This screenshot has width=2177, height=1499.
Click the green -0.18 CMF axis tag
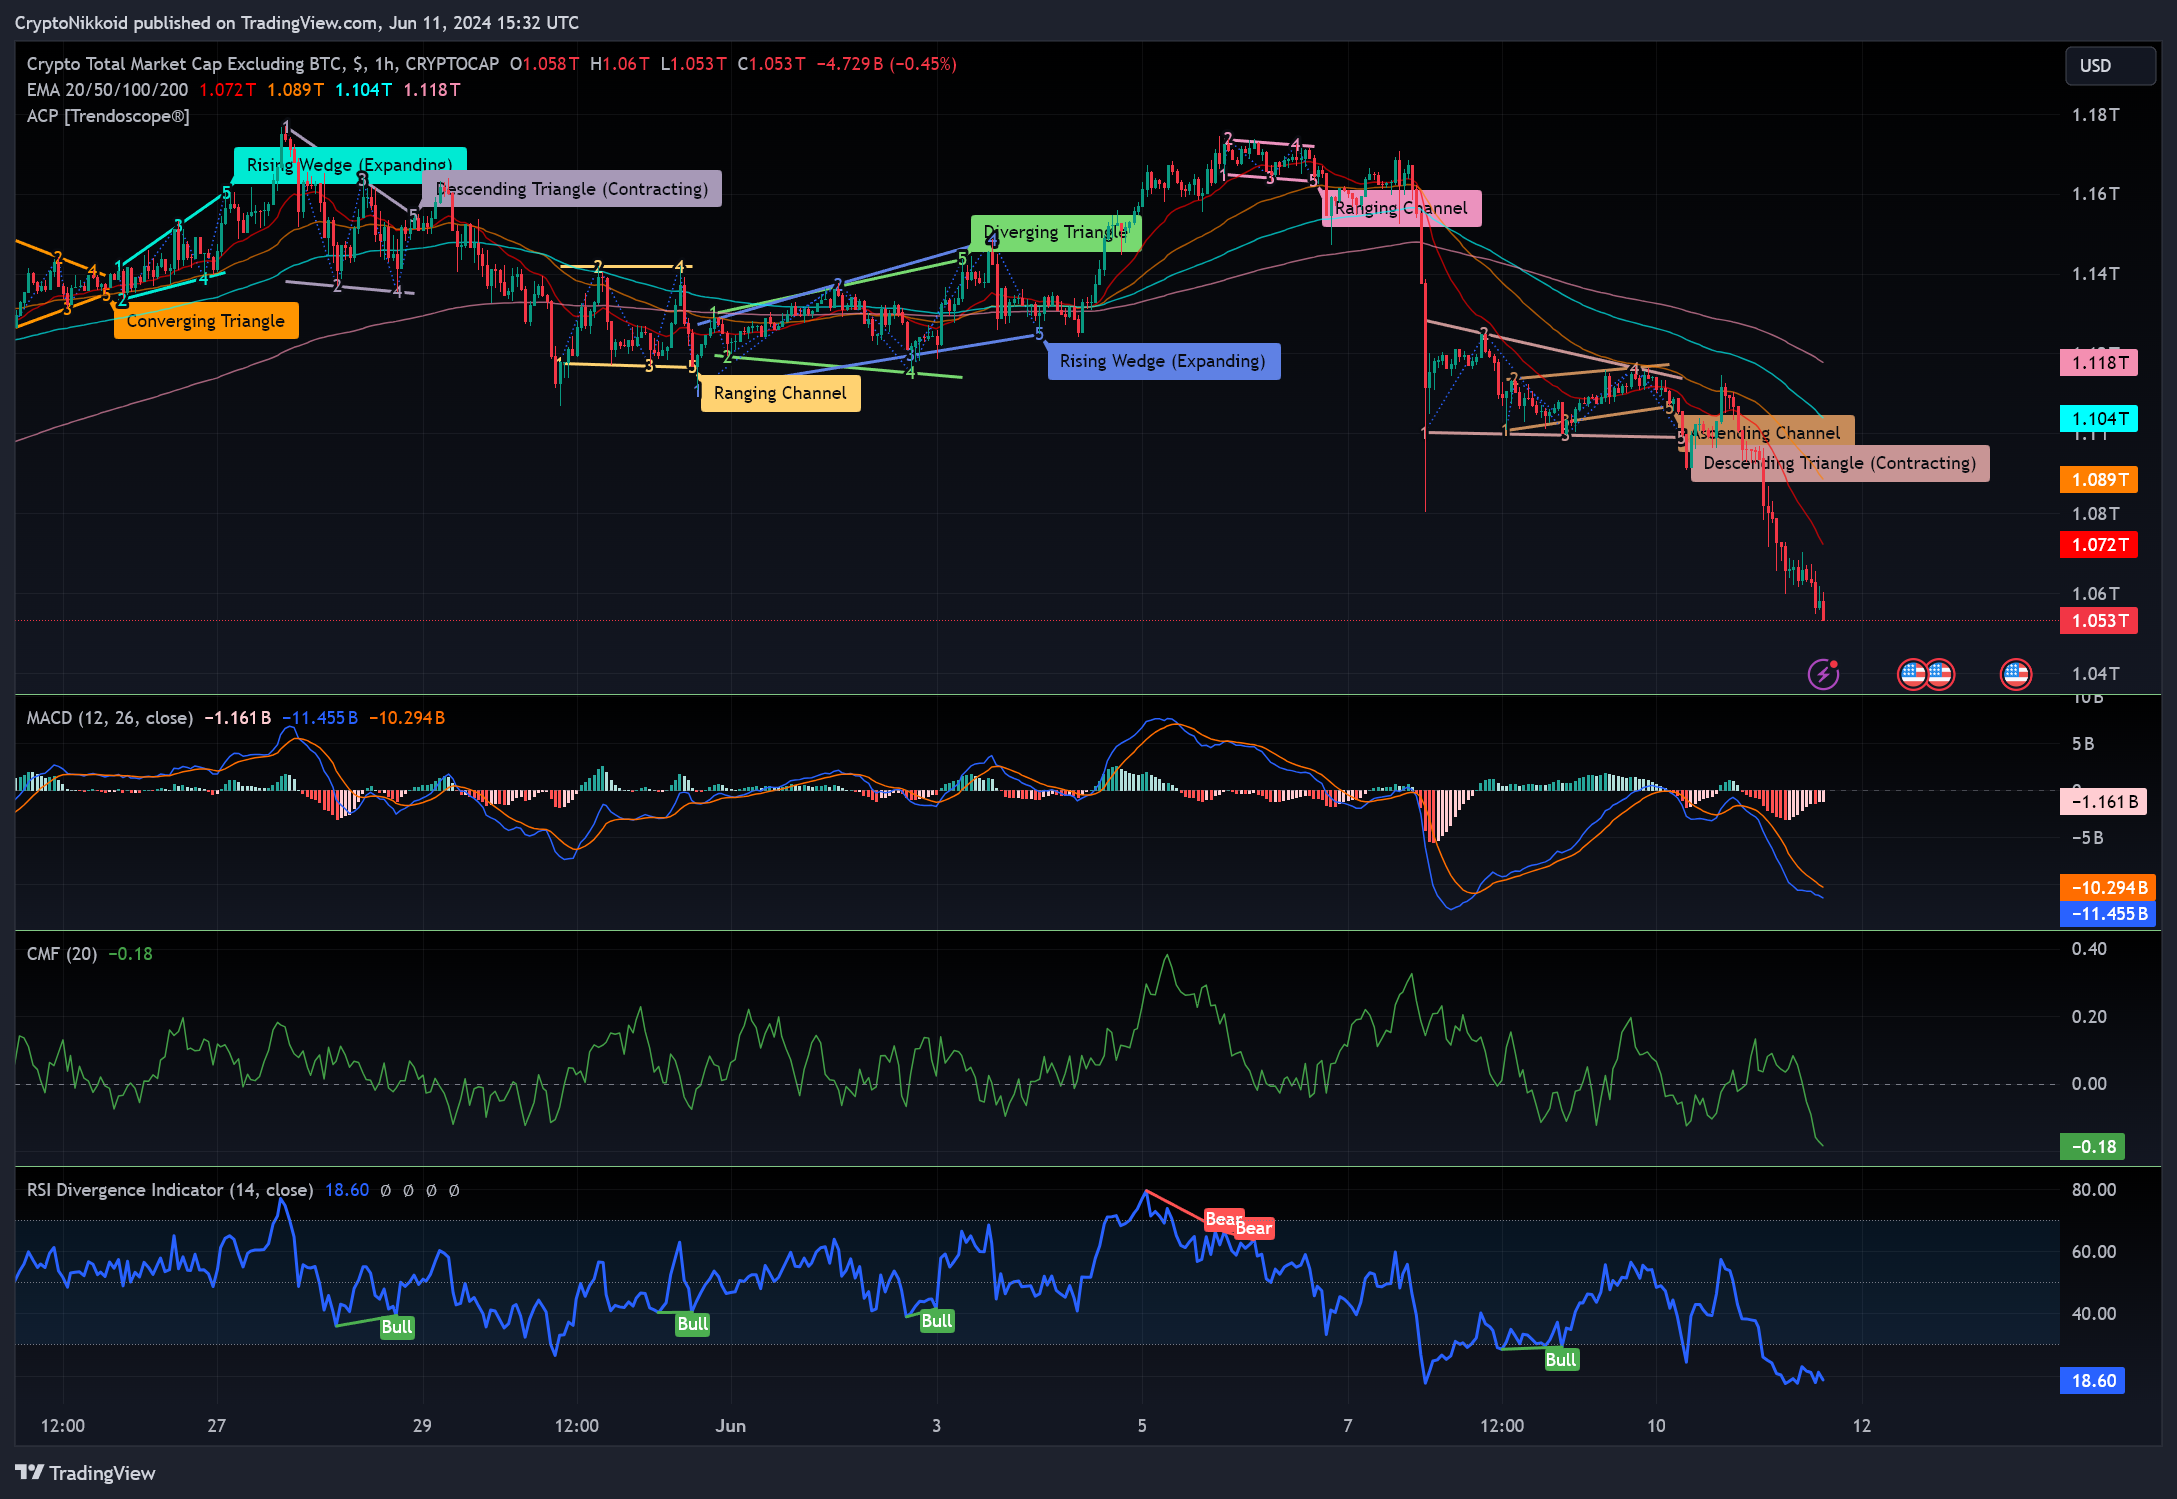pyautogui.click(x=2092, y=1147)
